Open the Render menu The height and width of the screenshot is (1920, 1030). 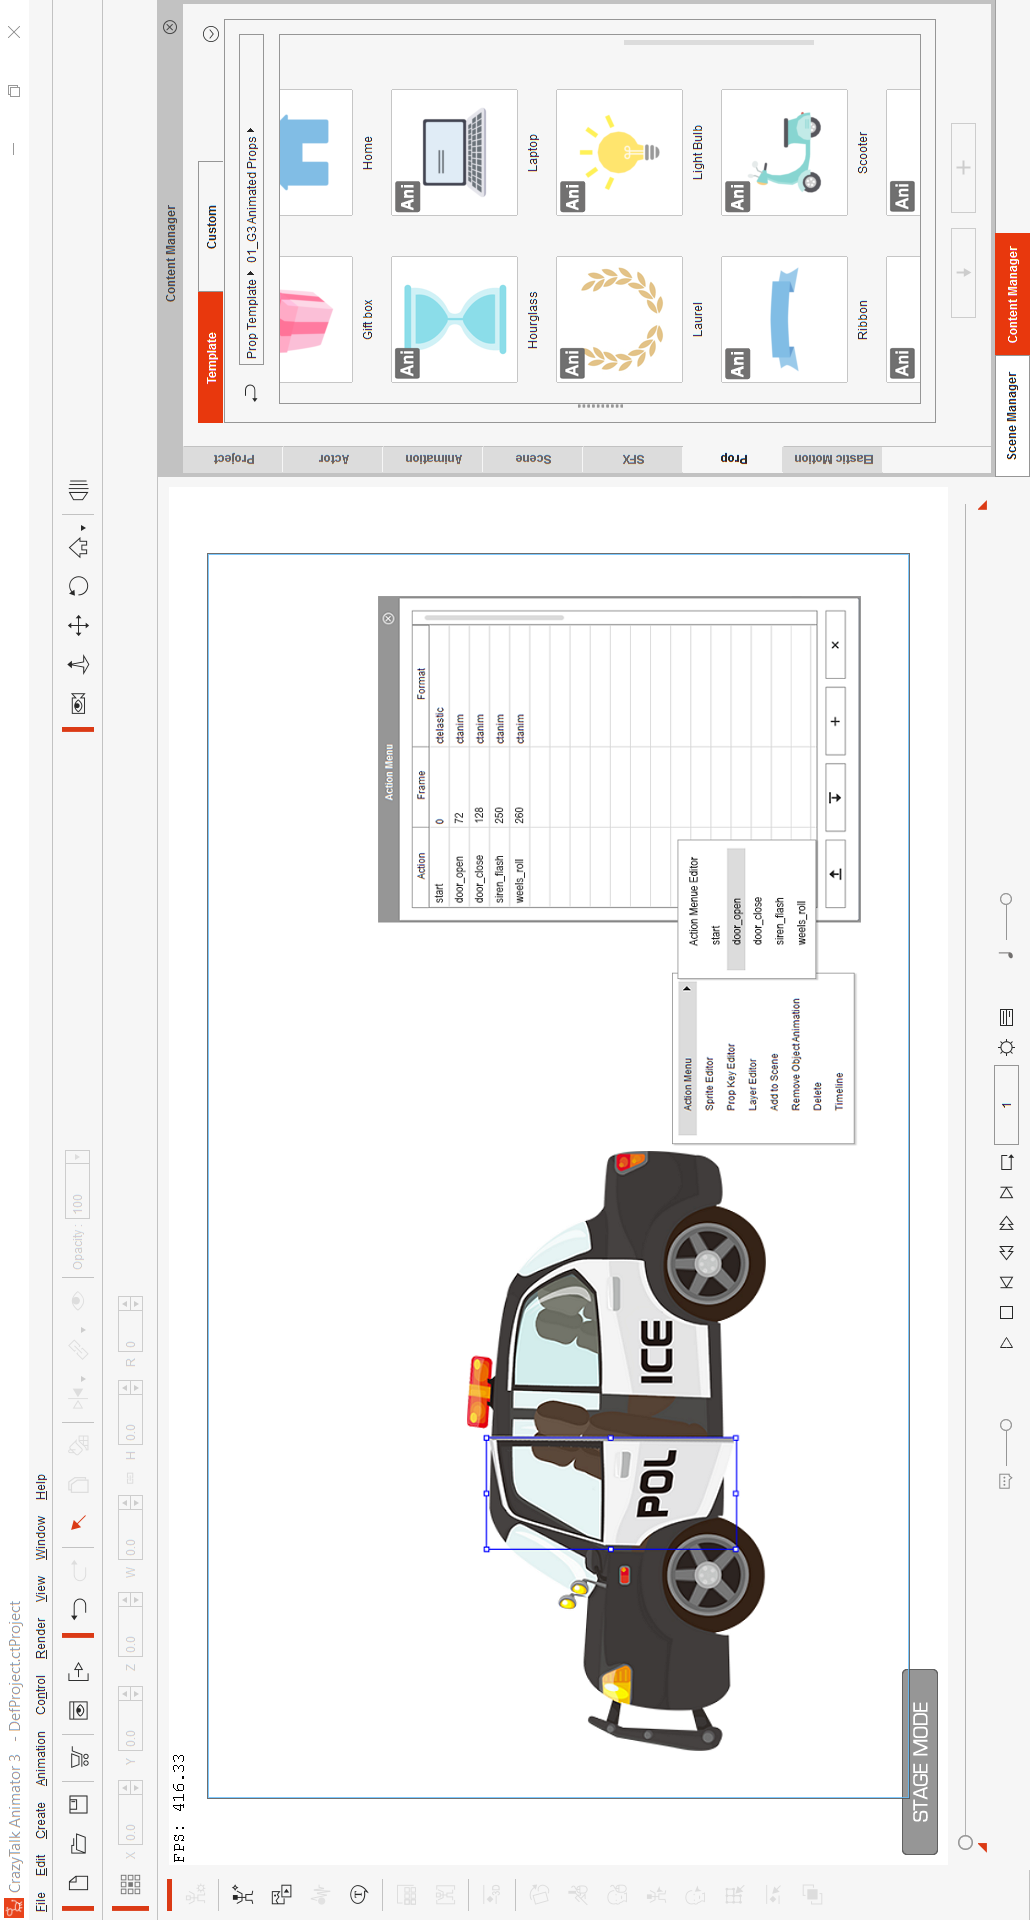pyautogui.click(x=41, y=1640)
